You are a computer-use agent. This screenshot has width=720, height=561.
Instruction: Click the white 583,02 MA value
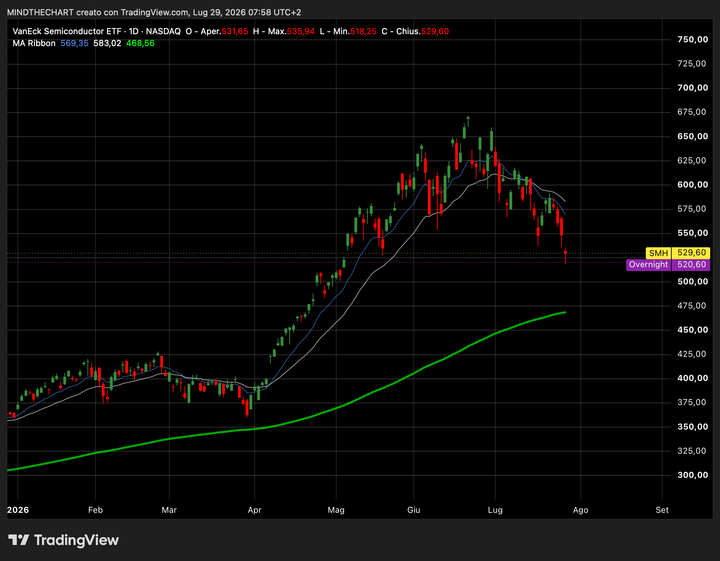pyautogui.click(x=107, y=43)
